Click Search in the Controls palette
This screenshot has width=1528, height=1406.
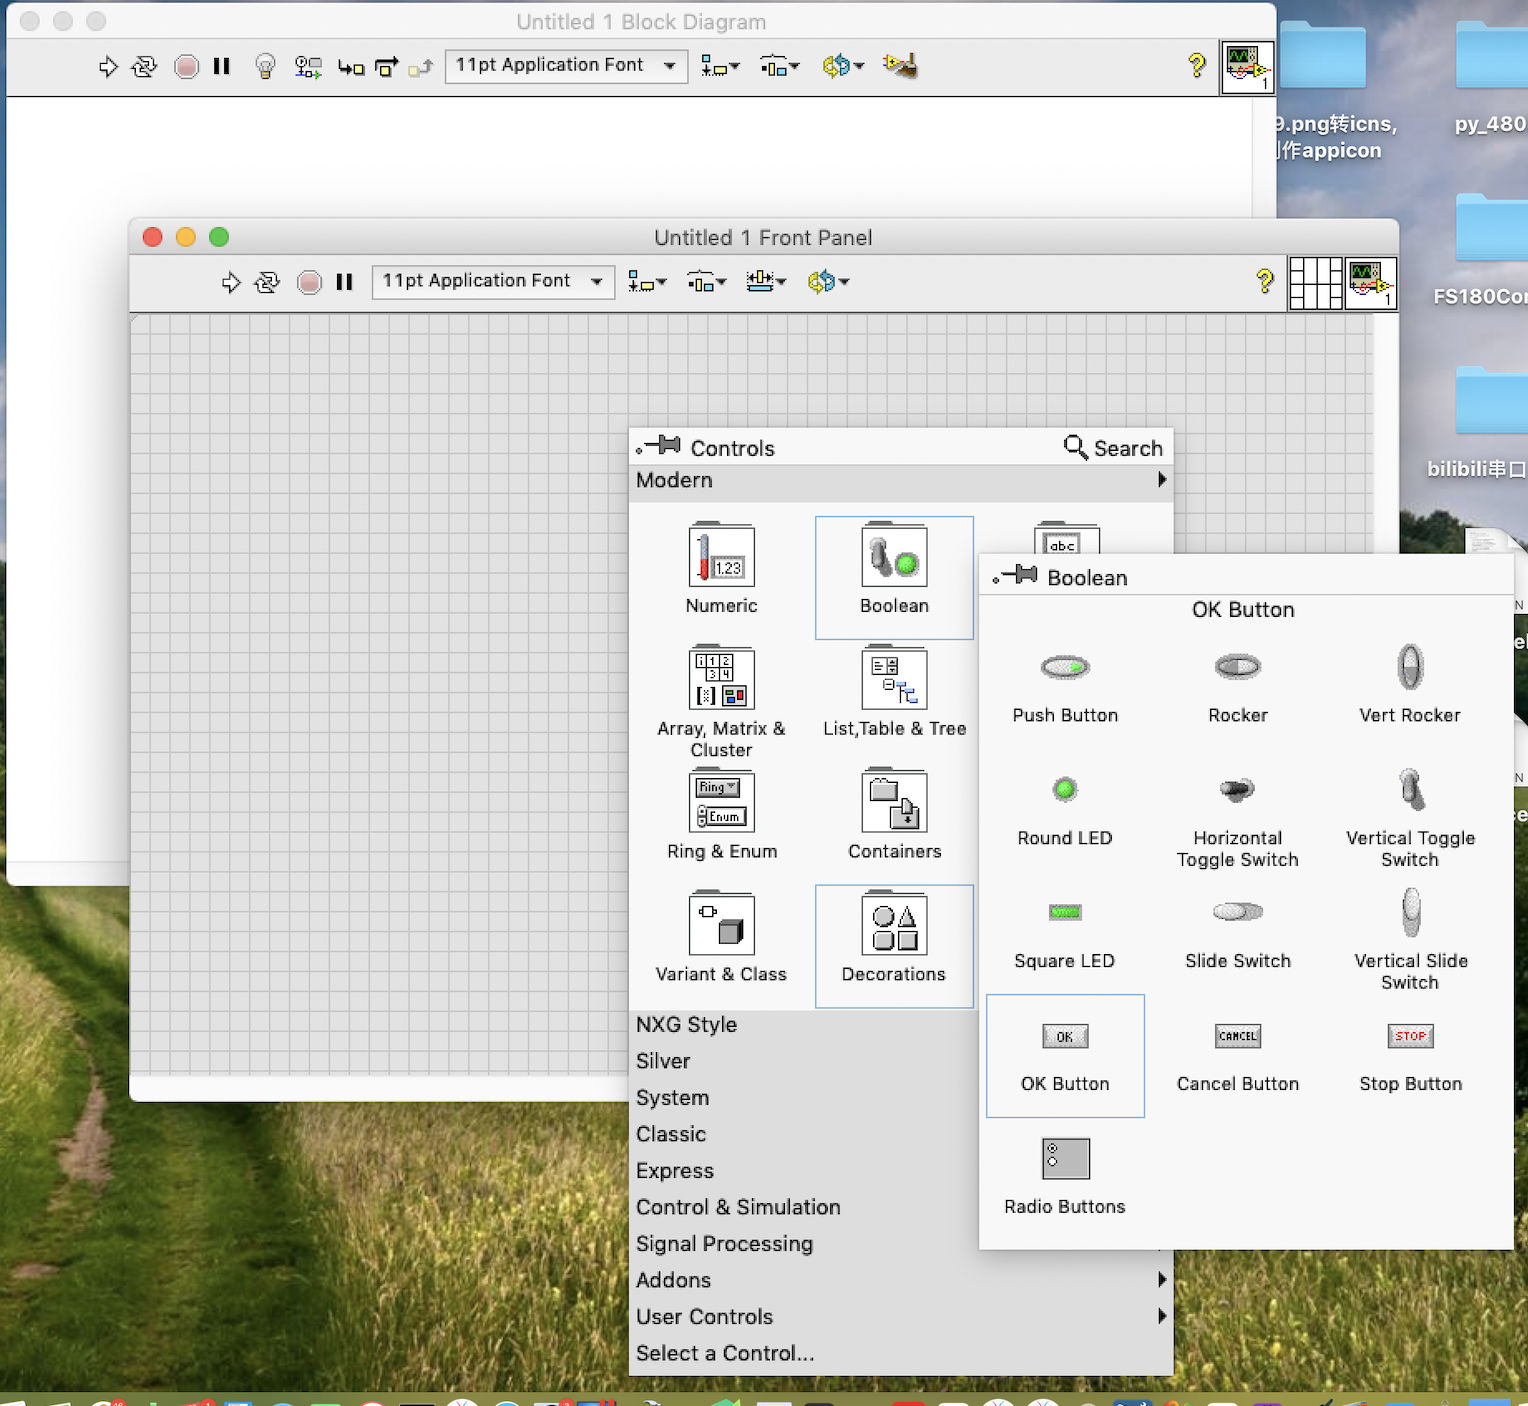[x=1112, y=447]
